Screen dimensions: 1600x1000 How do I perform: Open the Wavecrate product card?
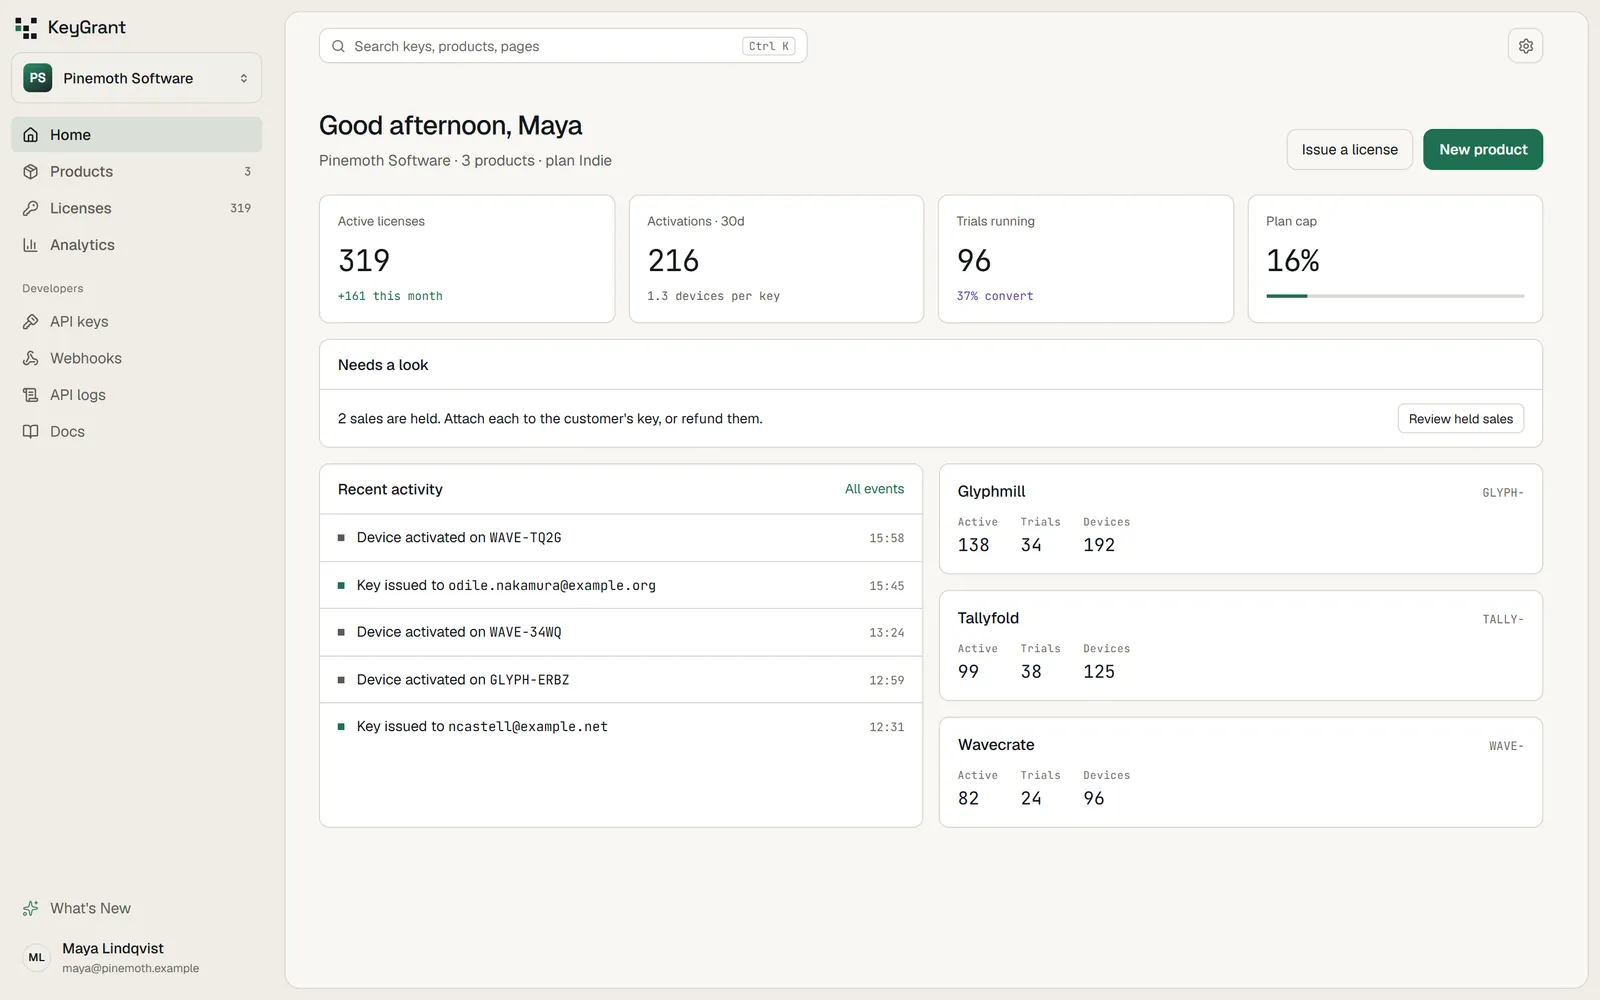pyautogui.click(x=1240, y=772)
